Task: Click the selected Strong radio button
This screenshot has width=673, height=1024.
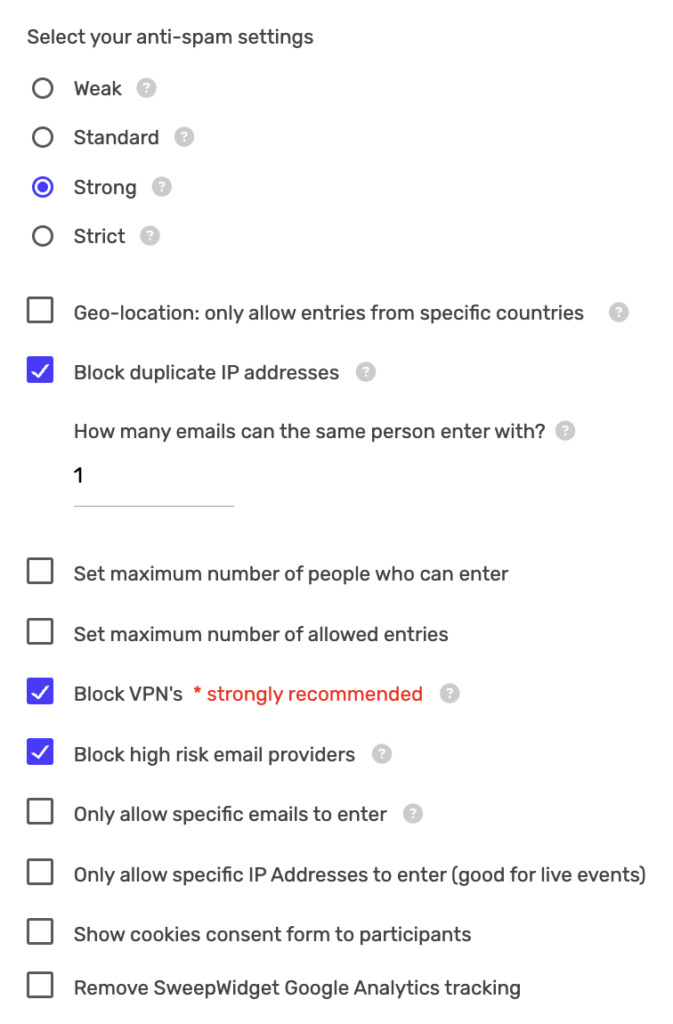Action: pyautogui.click(x=42, y=187)
